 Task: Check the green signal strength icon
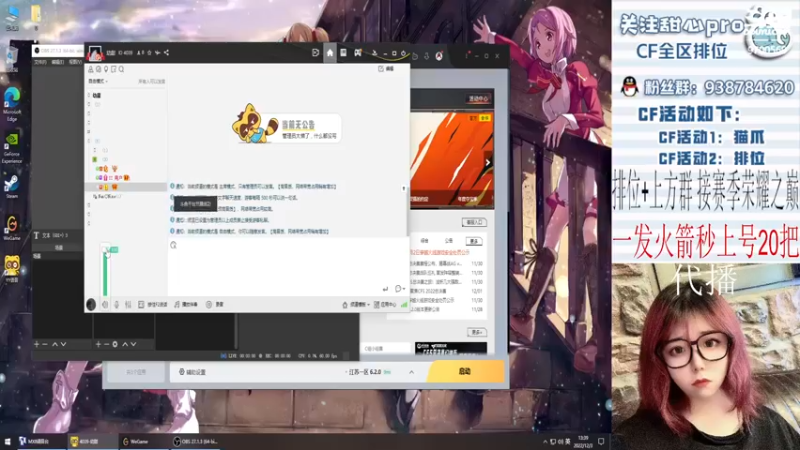(404, 305)
